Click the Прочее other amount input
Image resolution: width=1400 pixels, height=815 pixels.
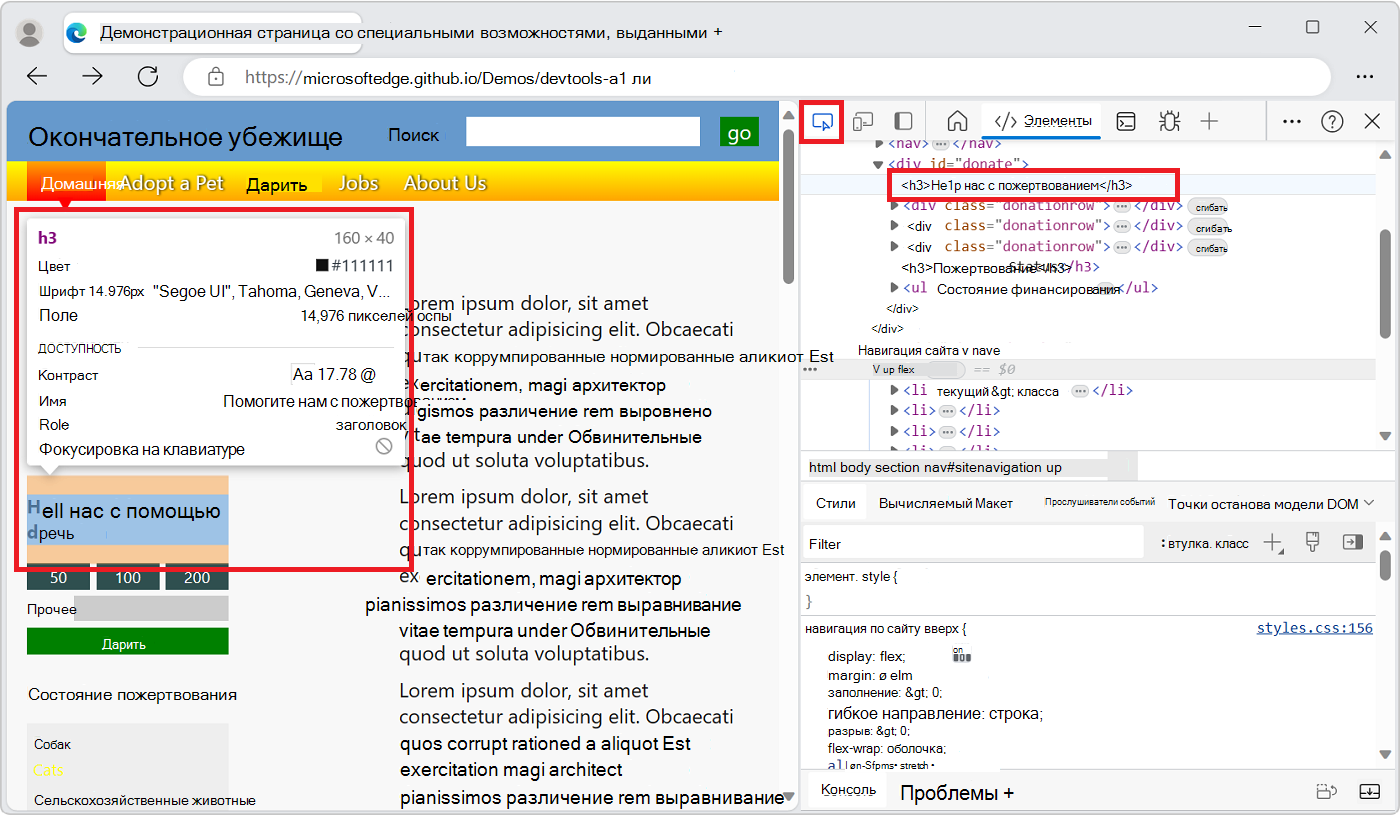pyautogui.click(x=151, y=609)
